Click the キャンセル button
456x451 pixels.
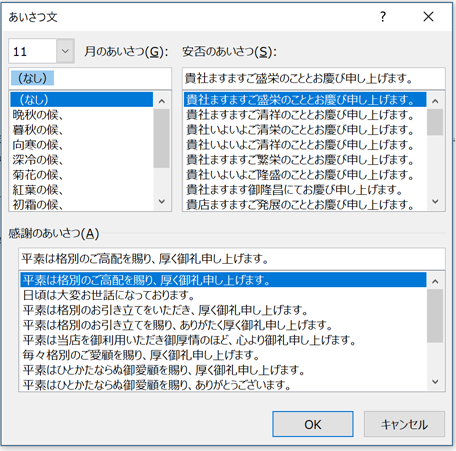pos(404,424)
